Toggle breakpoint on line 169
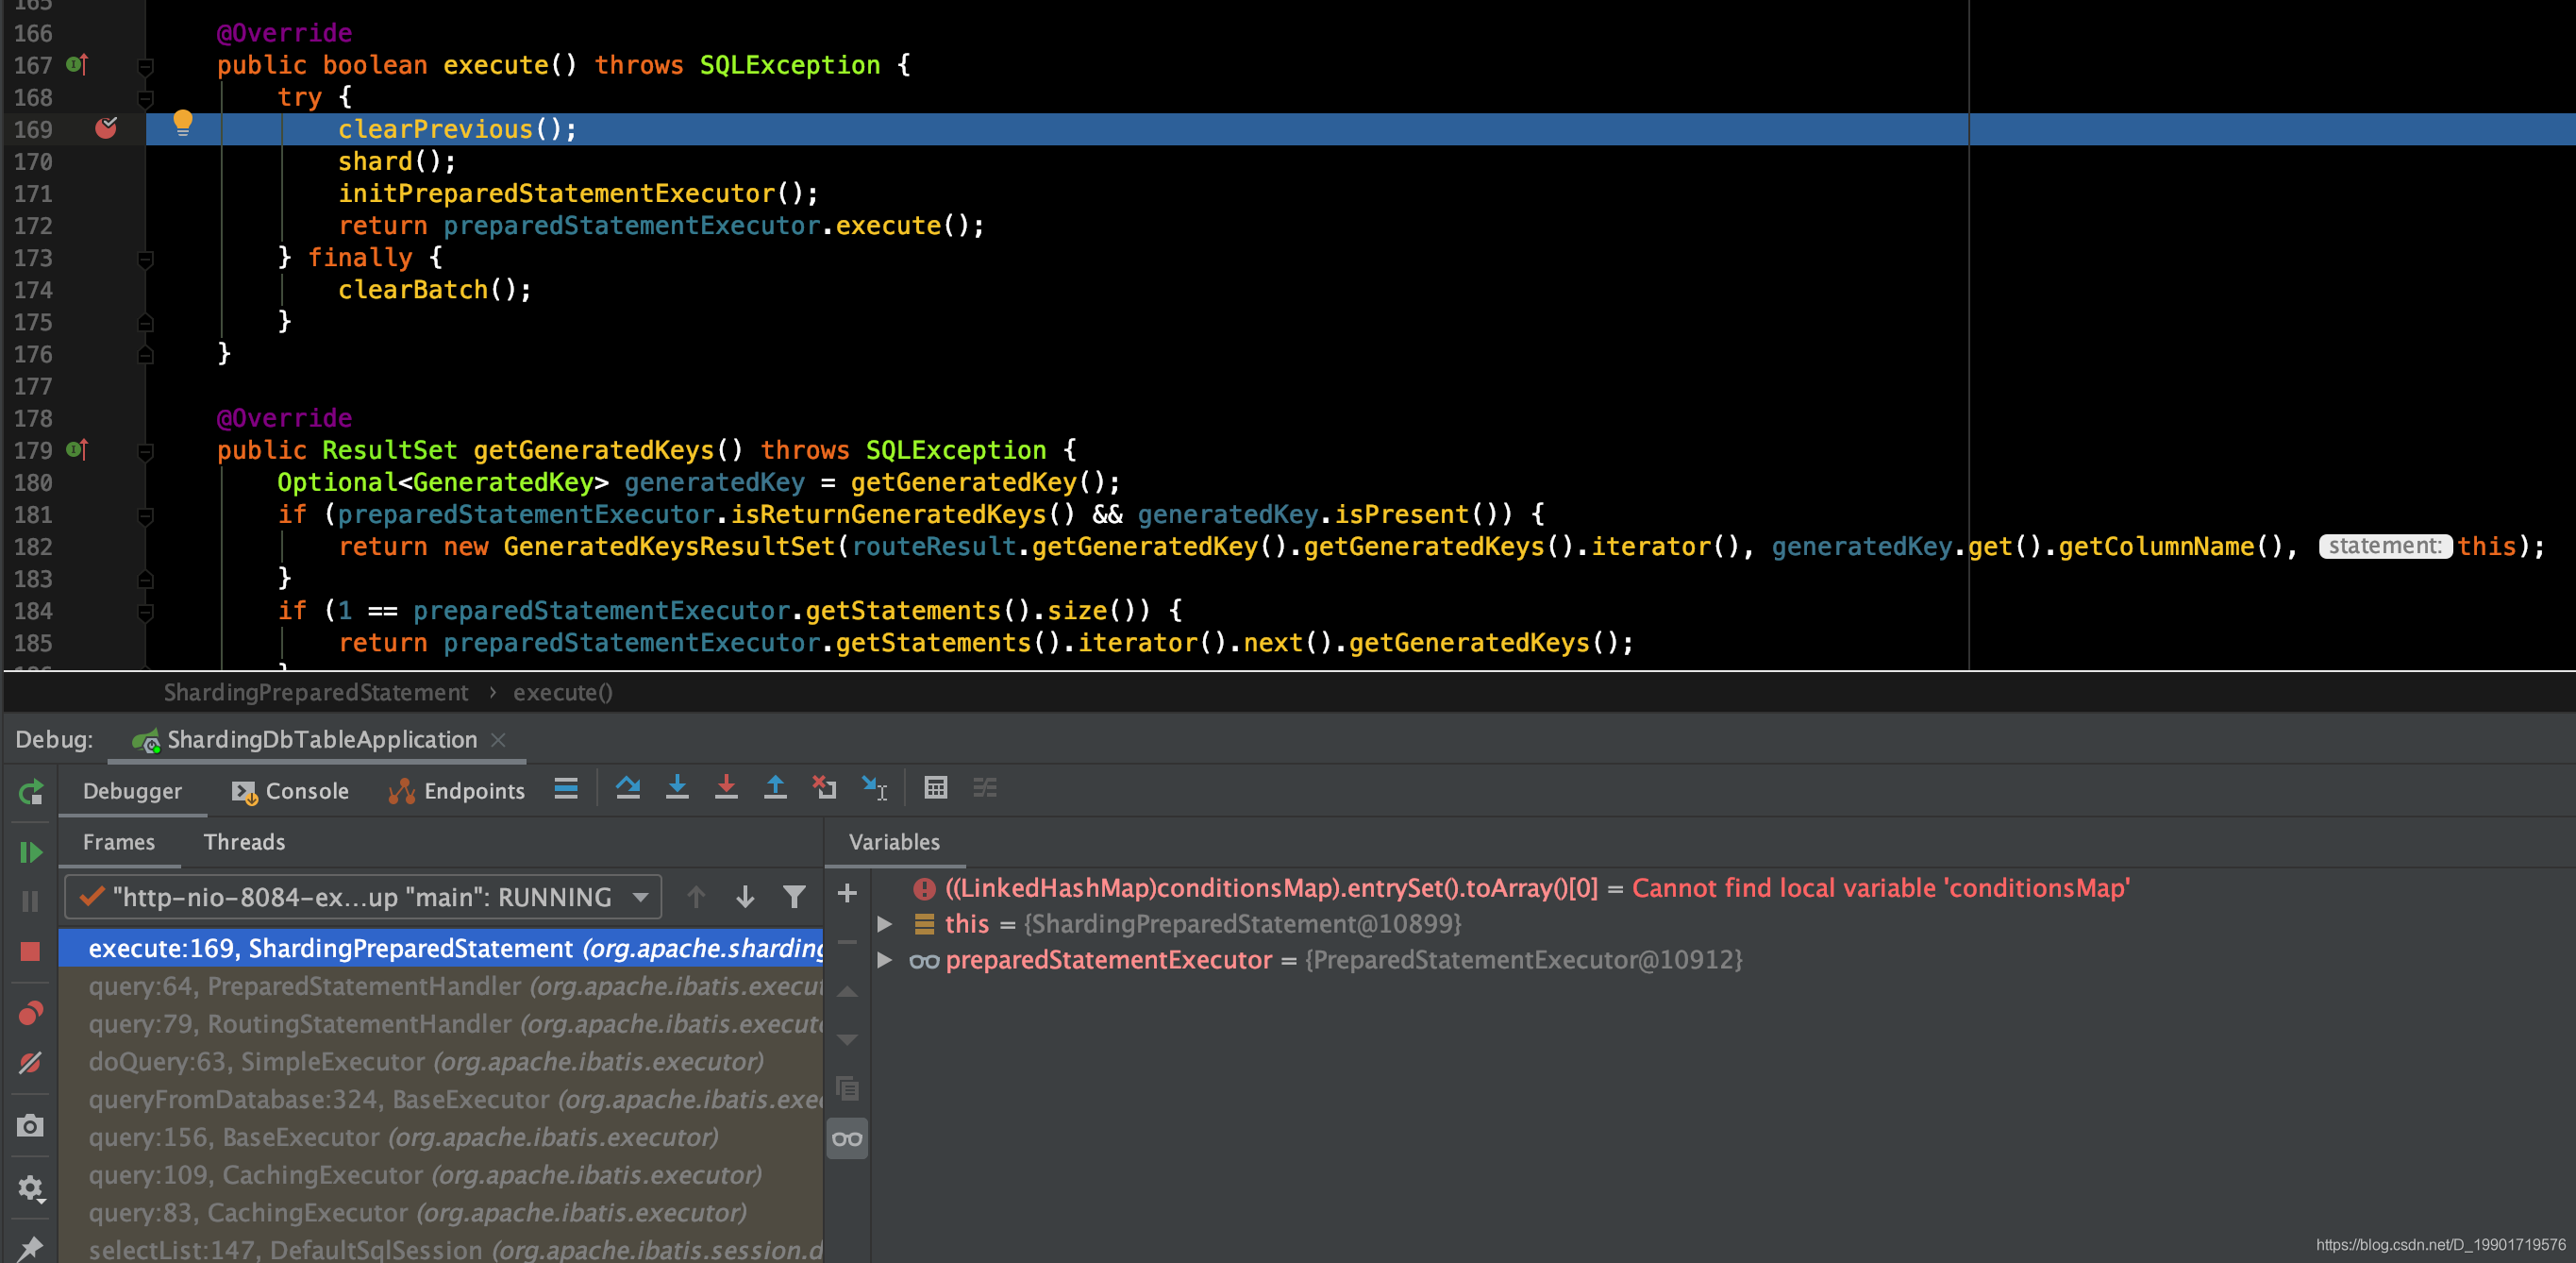The width and height of the screenshot is (2576, 1263). pyautogui.click(x=106, y=128)
